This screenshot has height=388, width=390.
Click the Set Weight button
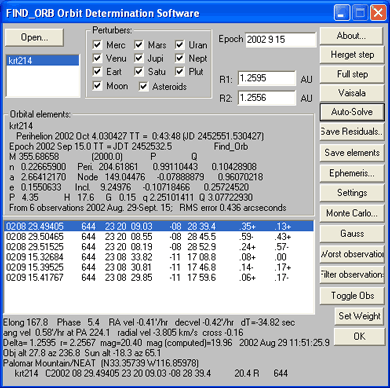(x=359, y=316)
